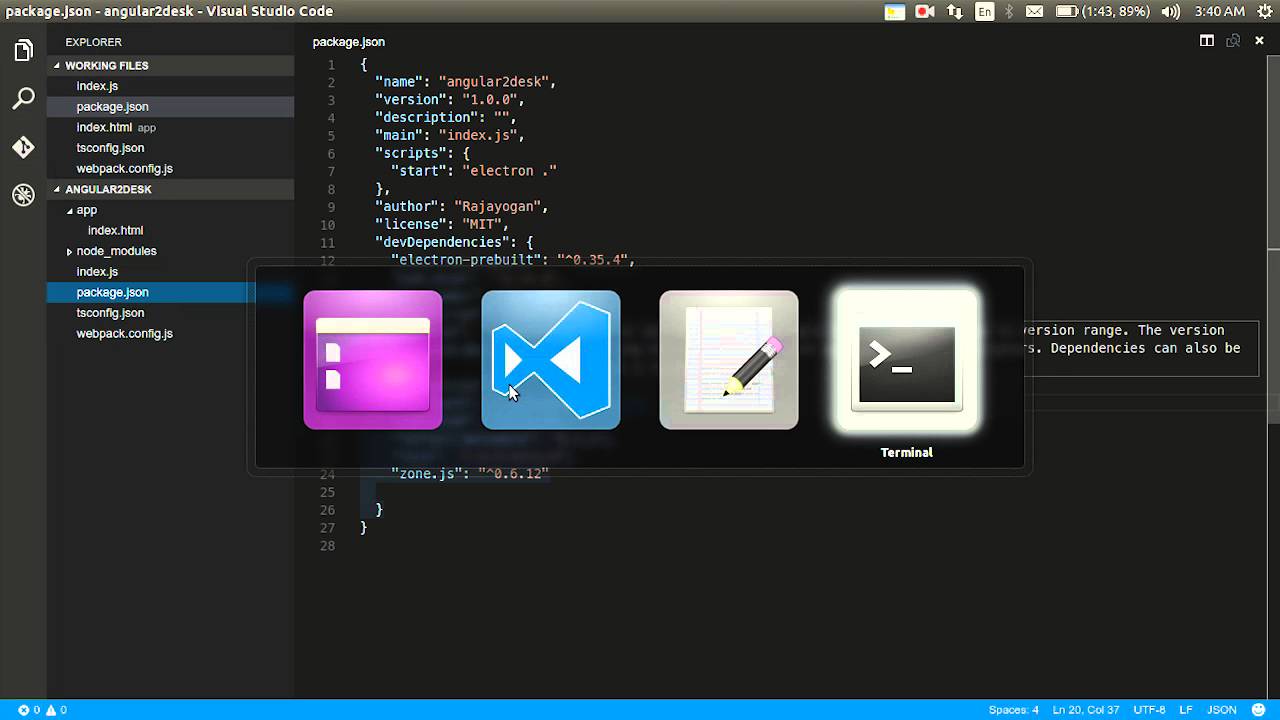
Task: Place cursor on "version": "1.0.0" line
Action: 449,100
